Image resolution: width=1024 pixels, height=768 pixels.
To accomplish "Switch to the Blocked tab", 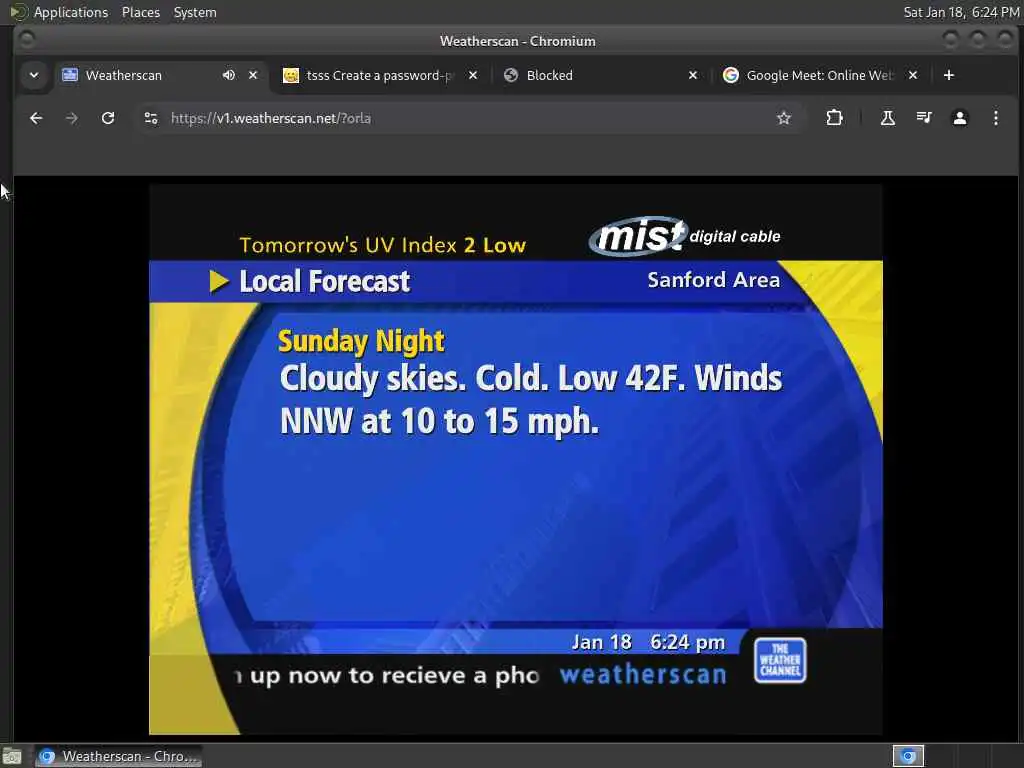I will click(x=601, y=75).
